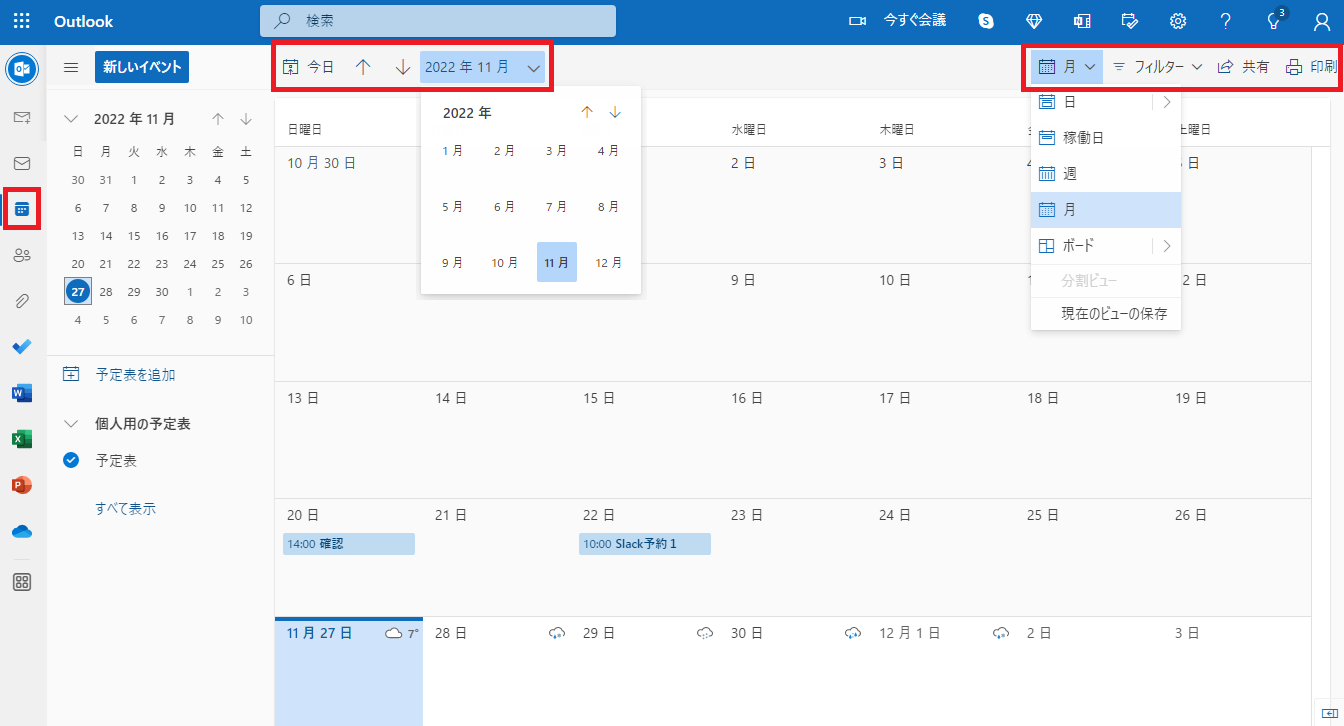Click the 新しいイベント button
The height and width of the screenshot is (726, 1344).
tap(142, 67)
